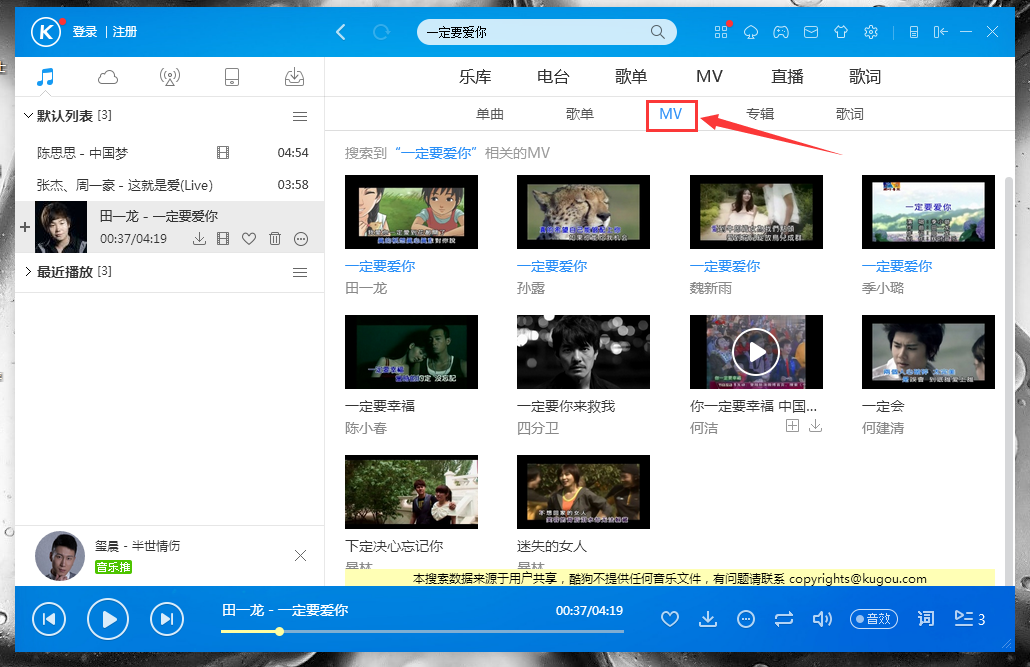Screen dimensions: 1030x667
Task: Mute the volume speaker
Action: pos(822,619)
